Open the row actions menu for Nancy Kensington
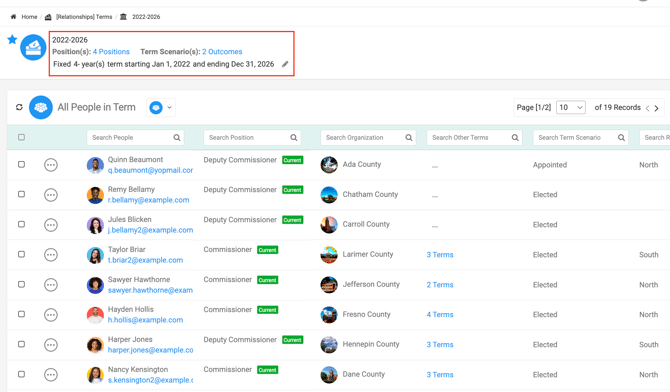The height and width of the screenshot is (392, 670). click(51, 375)
